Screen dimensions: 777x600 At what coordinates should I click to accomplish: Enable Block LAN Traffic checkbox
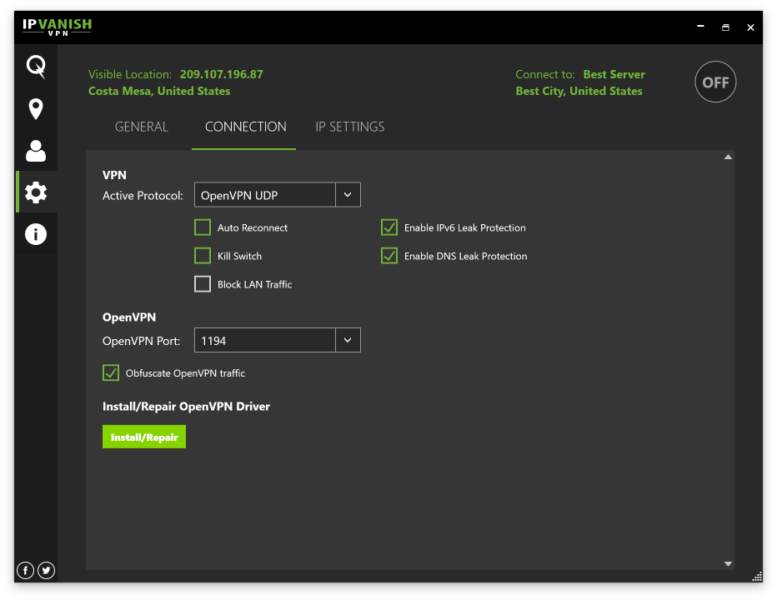point(202,284)
